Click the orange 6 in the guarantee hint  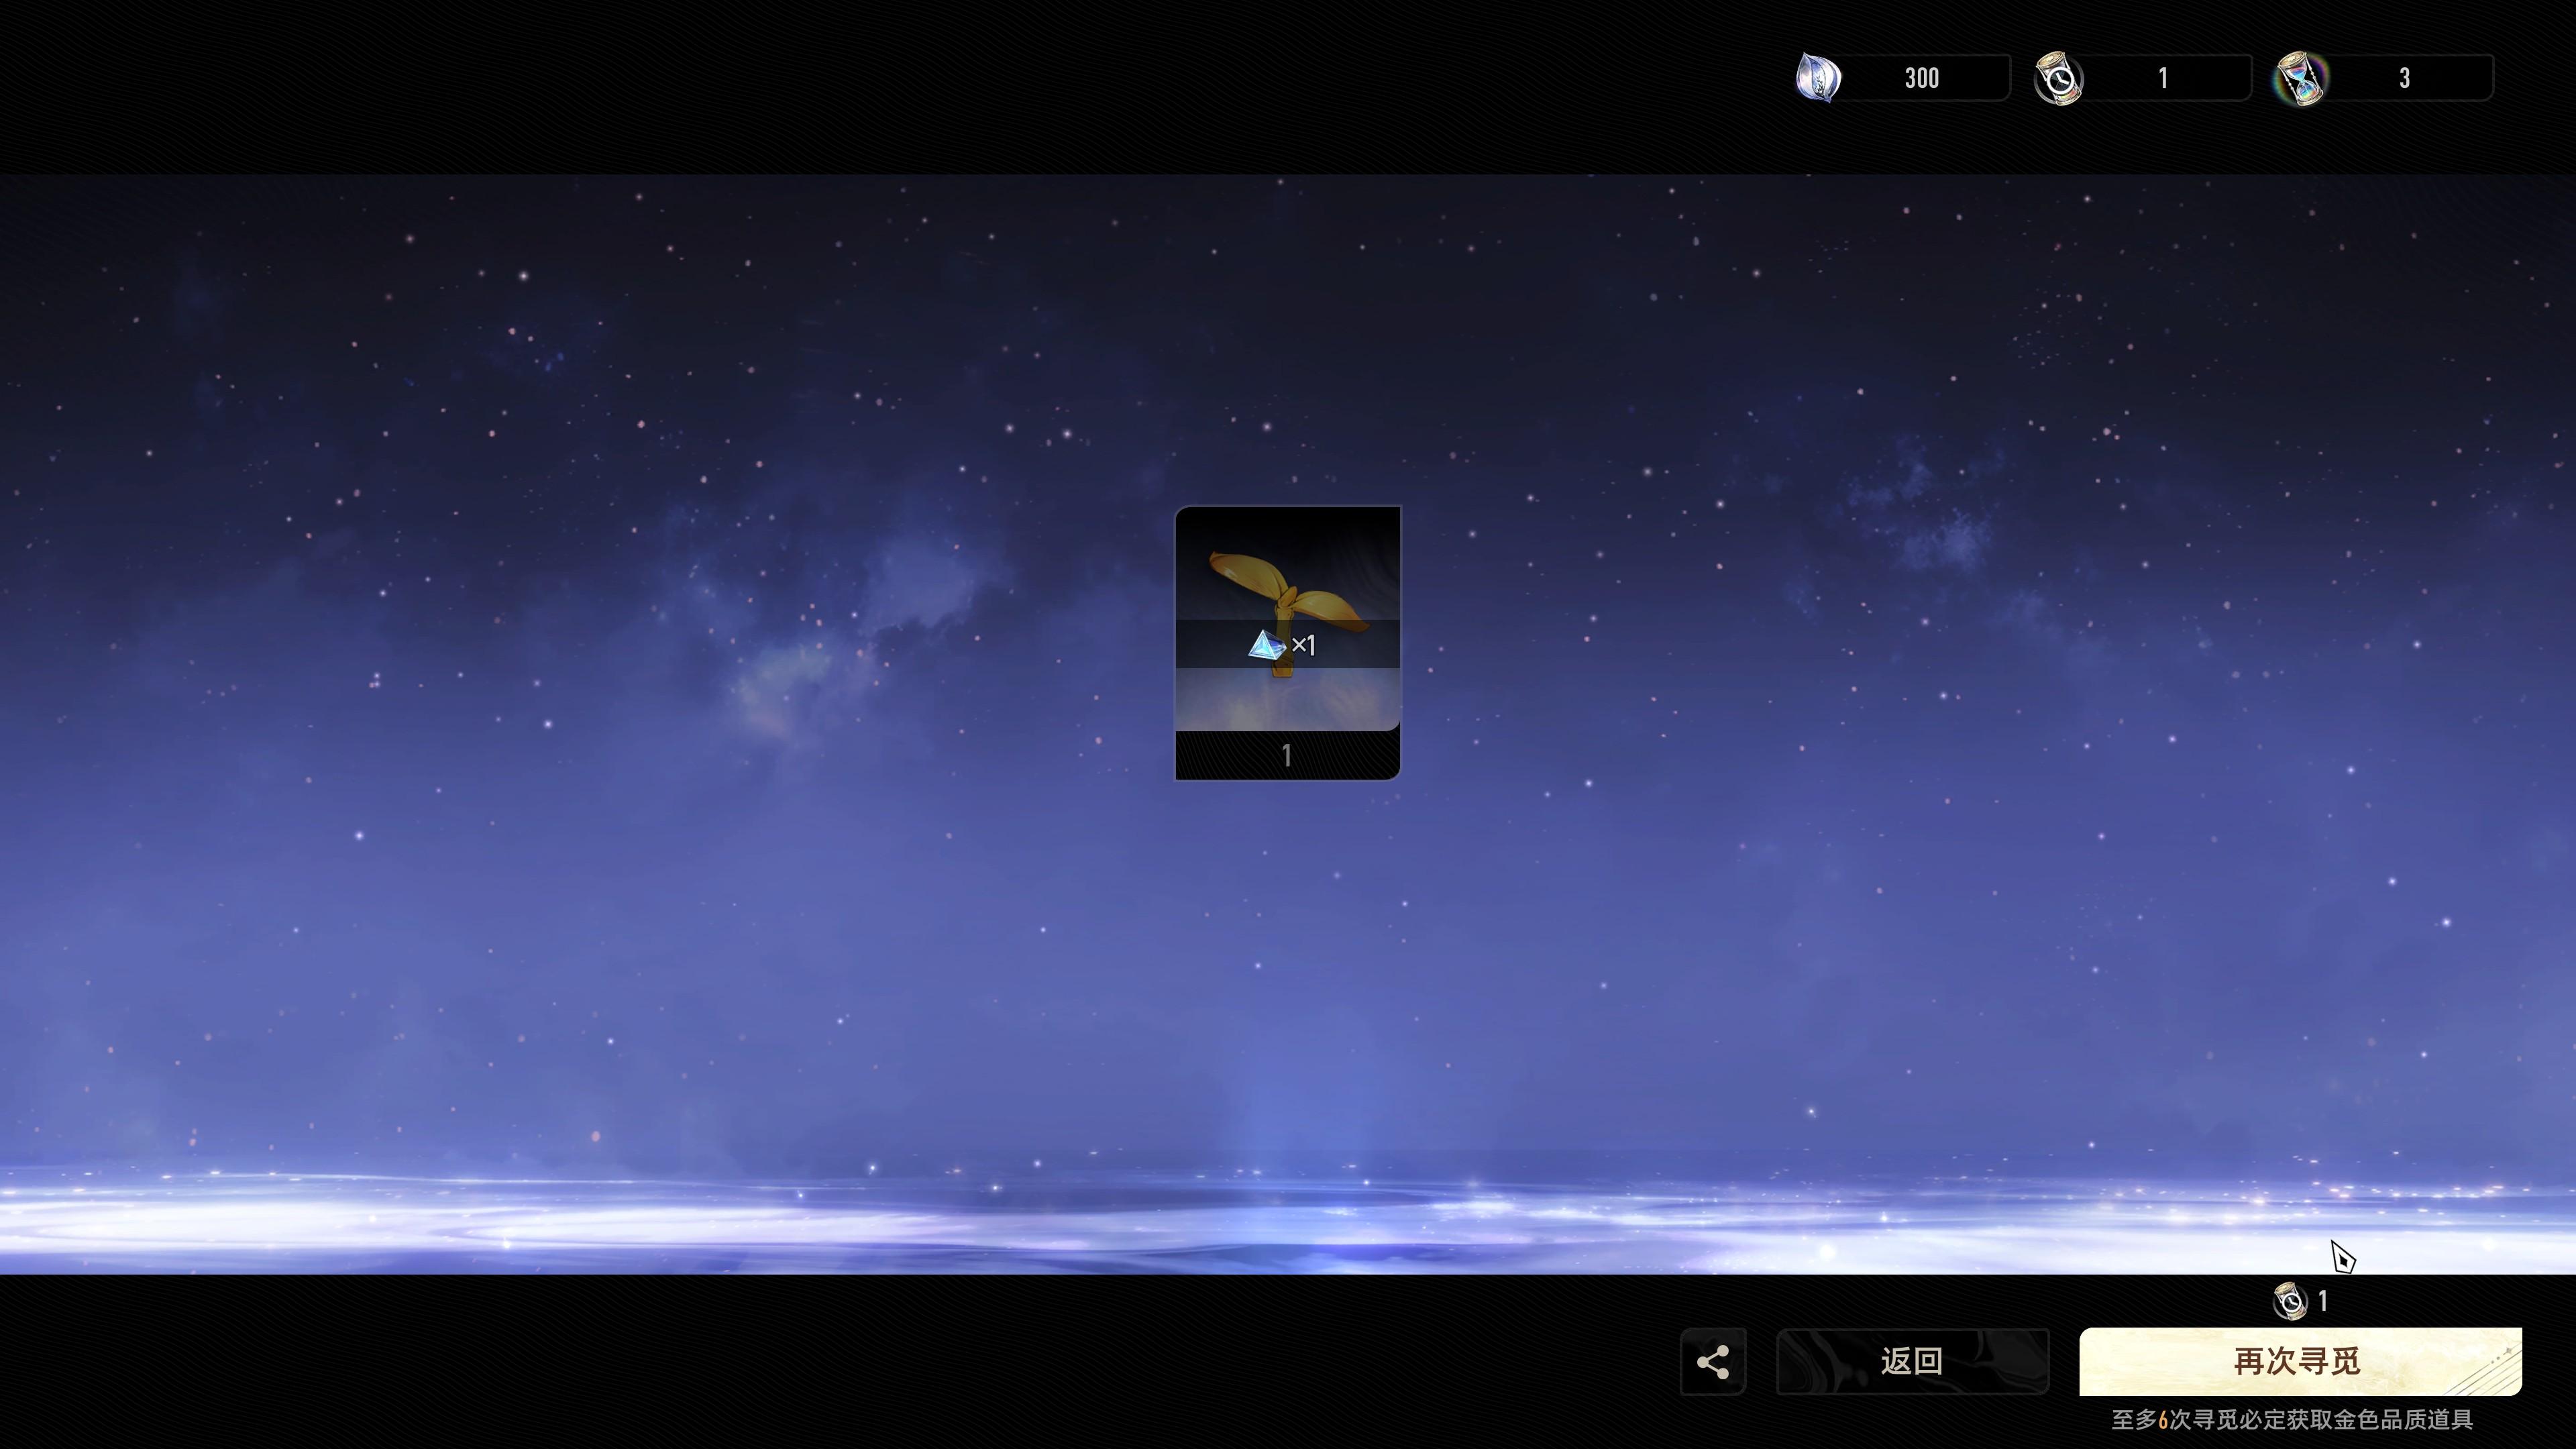tap(2163, 1420)
